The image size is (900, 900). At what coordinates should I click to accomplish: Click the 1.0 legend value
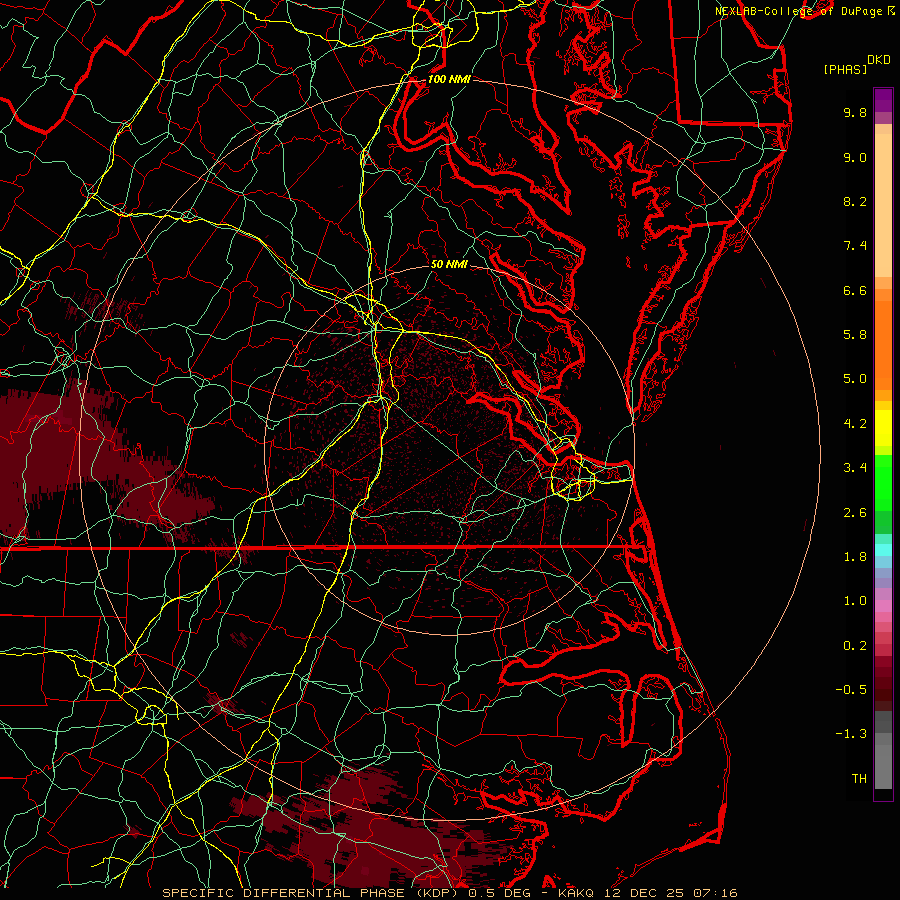point(855,601)
